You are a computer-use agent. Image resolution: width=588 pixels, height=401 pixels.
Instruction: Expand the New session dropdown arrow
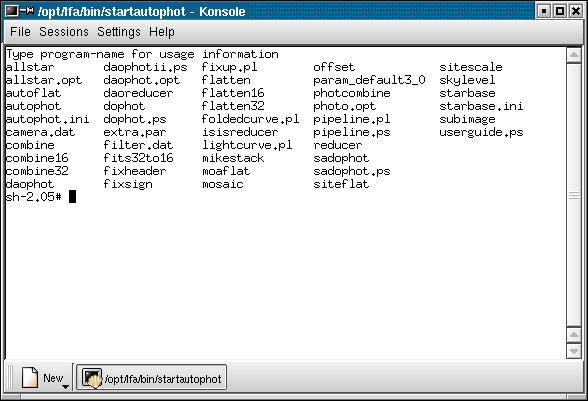[66, 386]
